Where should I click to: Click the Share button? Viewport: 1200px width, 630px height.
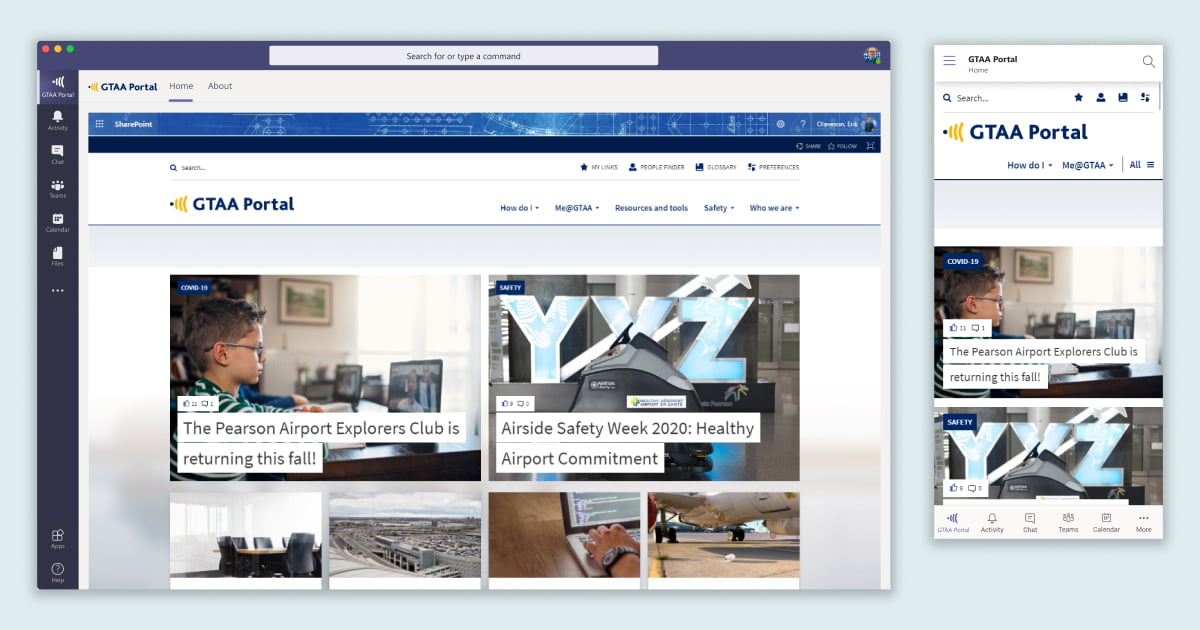[x=808, y=145]
